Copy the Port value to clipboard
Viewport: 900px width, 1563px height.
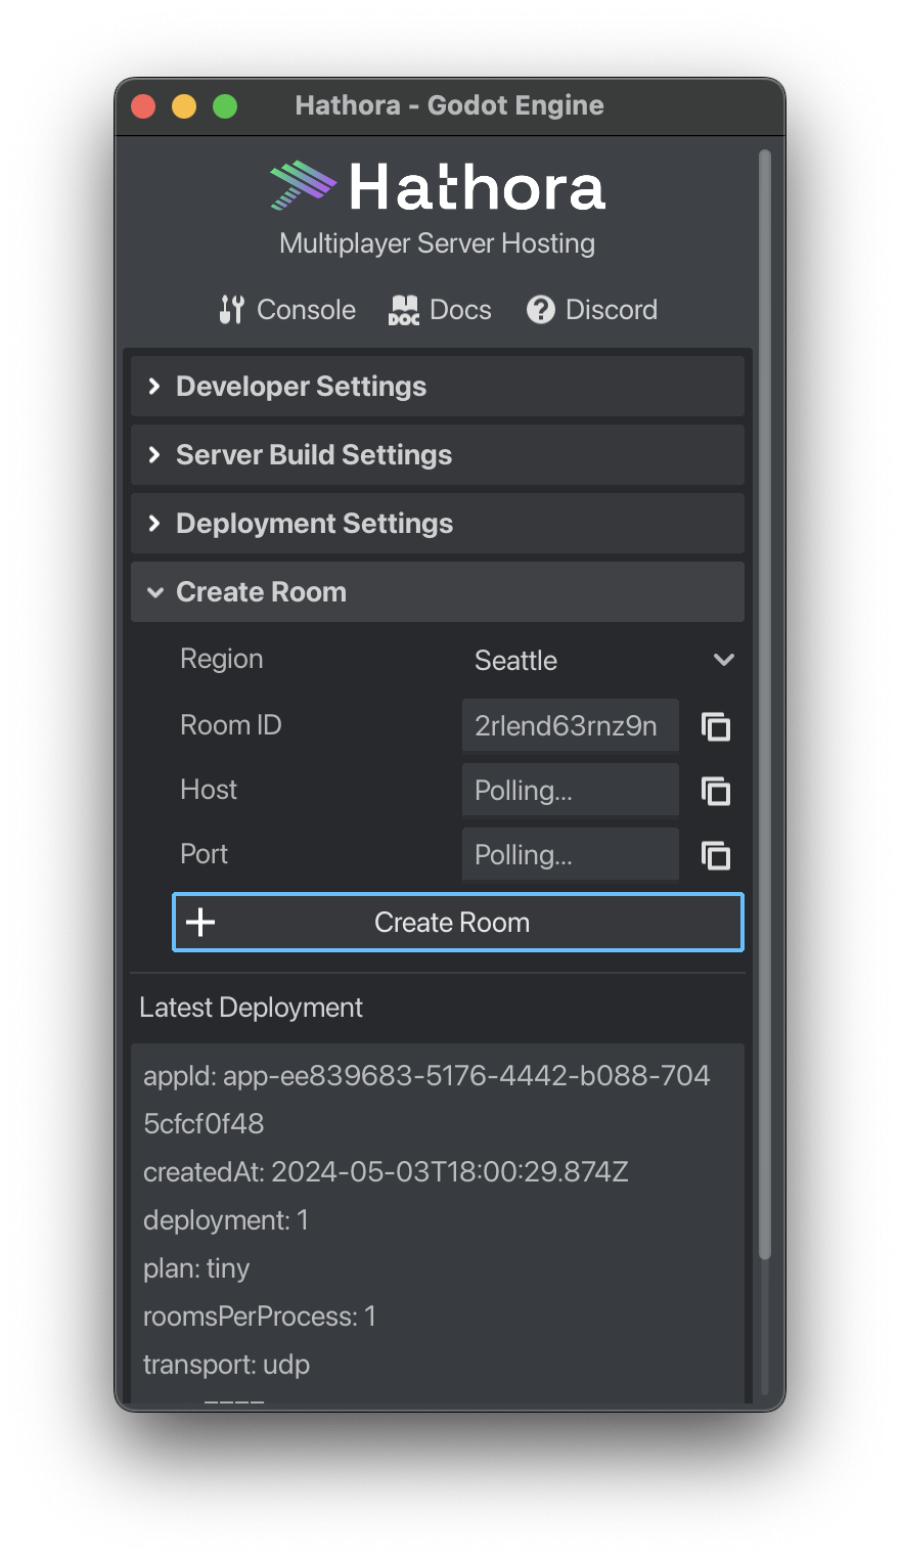pyautogui.click(x=716, y=855)
